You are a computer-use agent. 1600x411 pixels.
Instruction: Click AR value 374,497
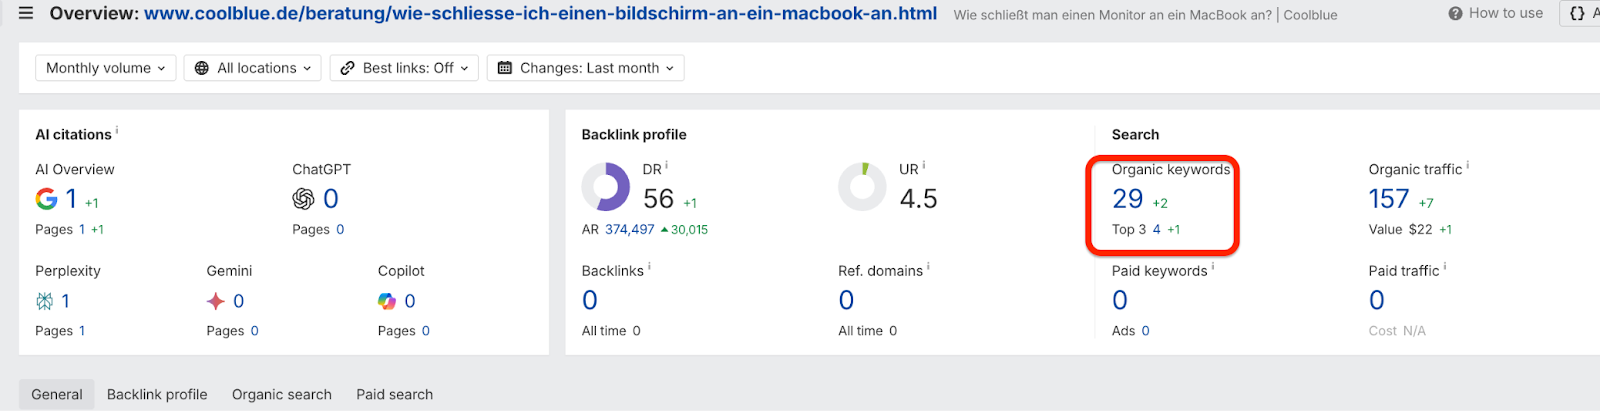coord(629,229)
